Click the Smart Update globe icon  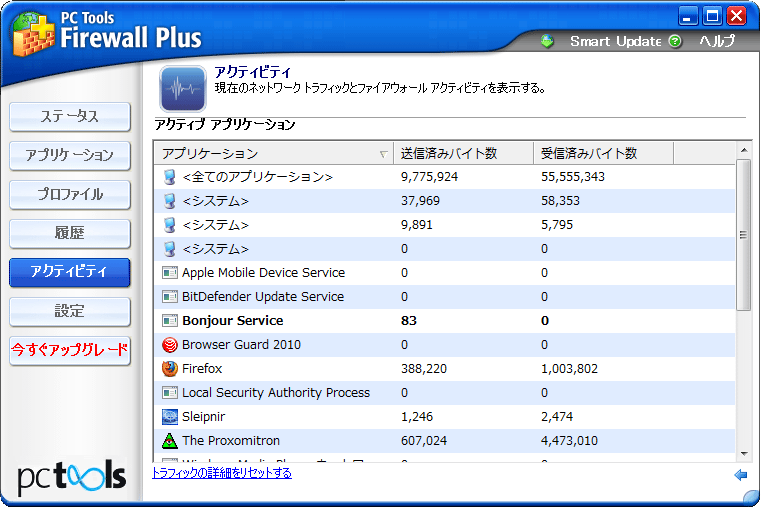coord(547,42)
